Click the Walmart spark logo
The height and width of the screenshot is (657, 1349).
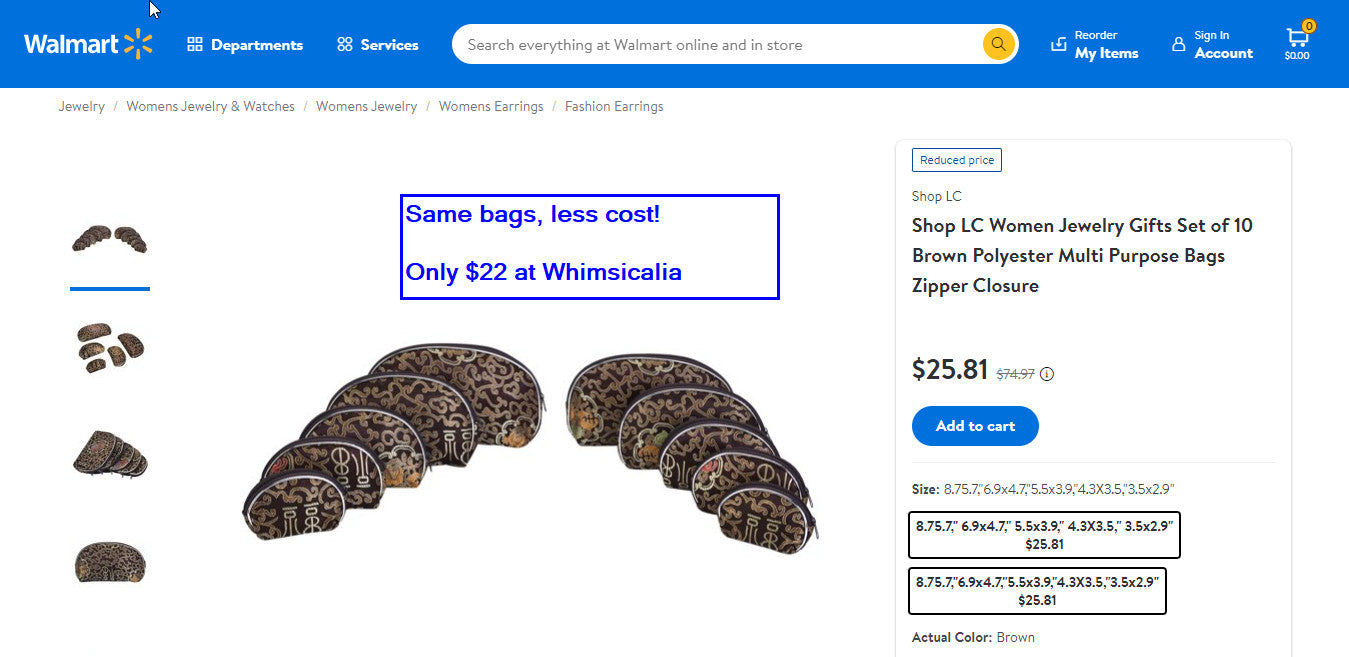click(138, 44)
